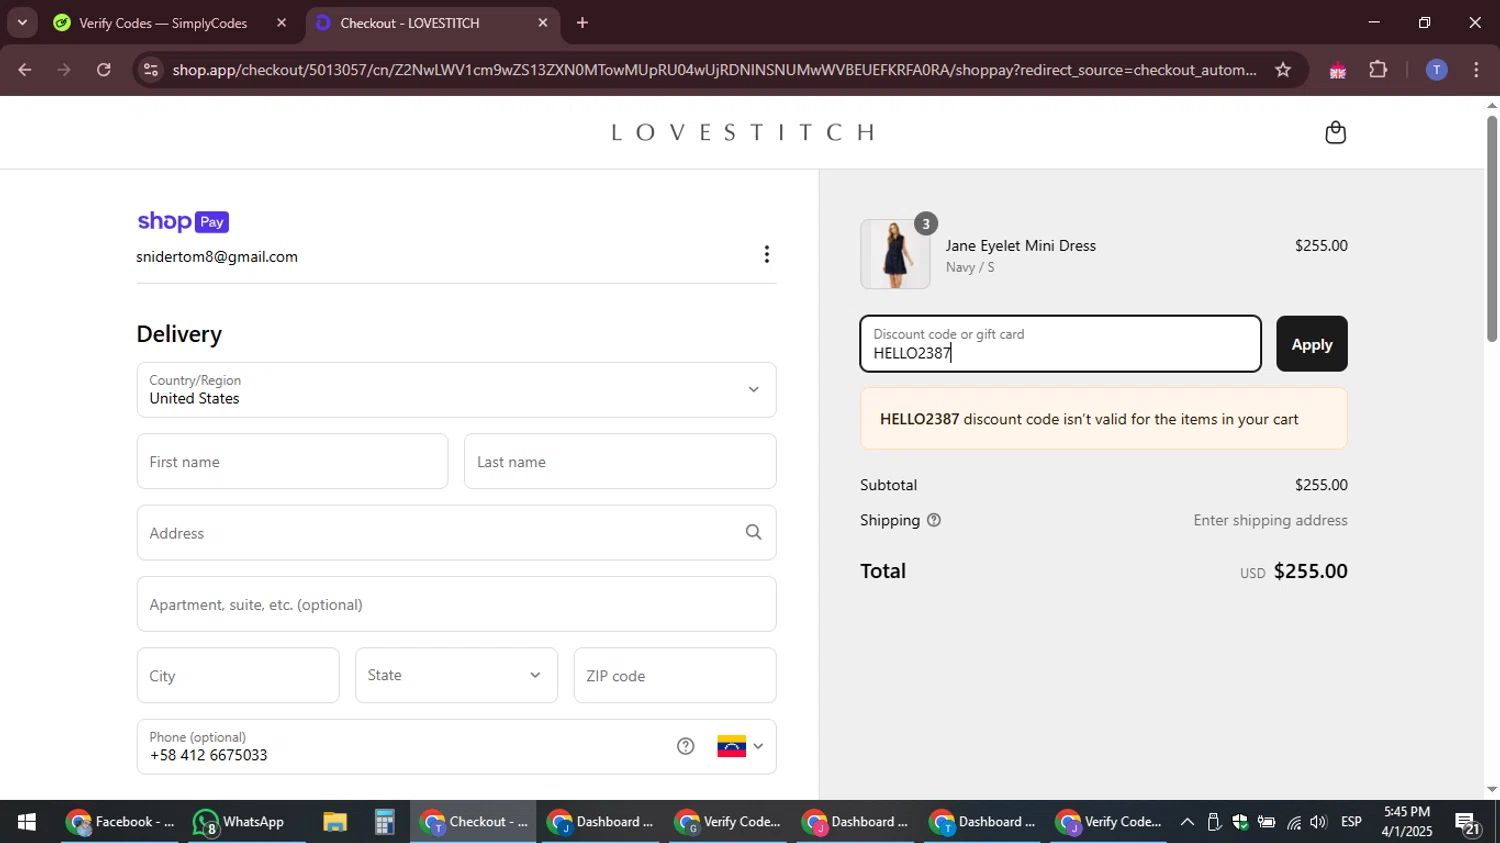The image size is (1500, 843).
Task: Focus the Address input field
Action: point(456,532)
